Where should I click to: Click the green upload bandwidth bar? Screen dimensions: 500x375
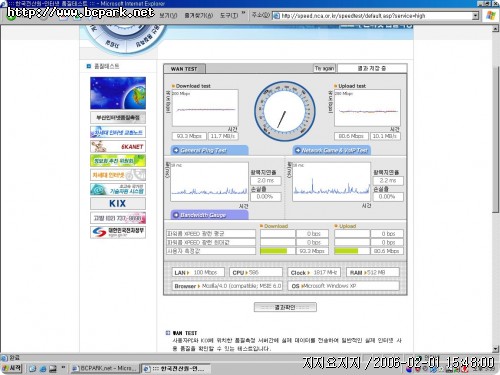[x=346, y=251]
